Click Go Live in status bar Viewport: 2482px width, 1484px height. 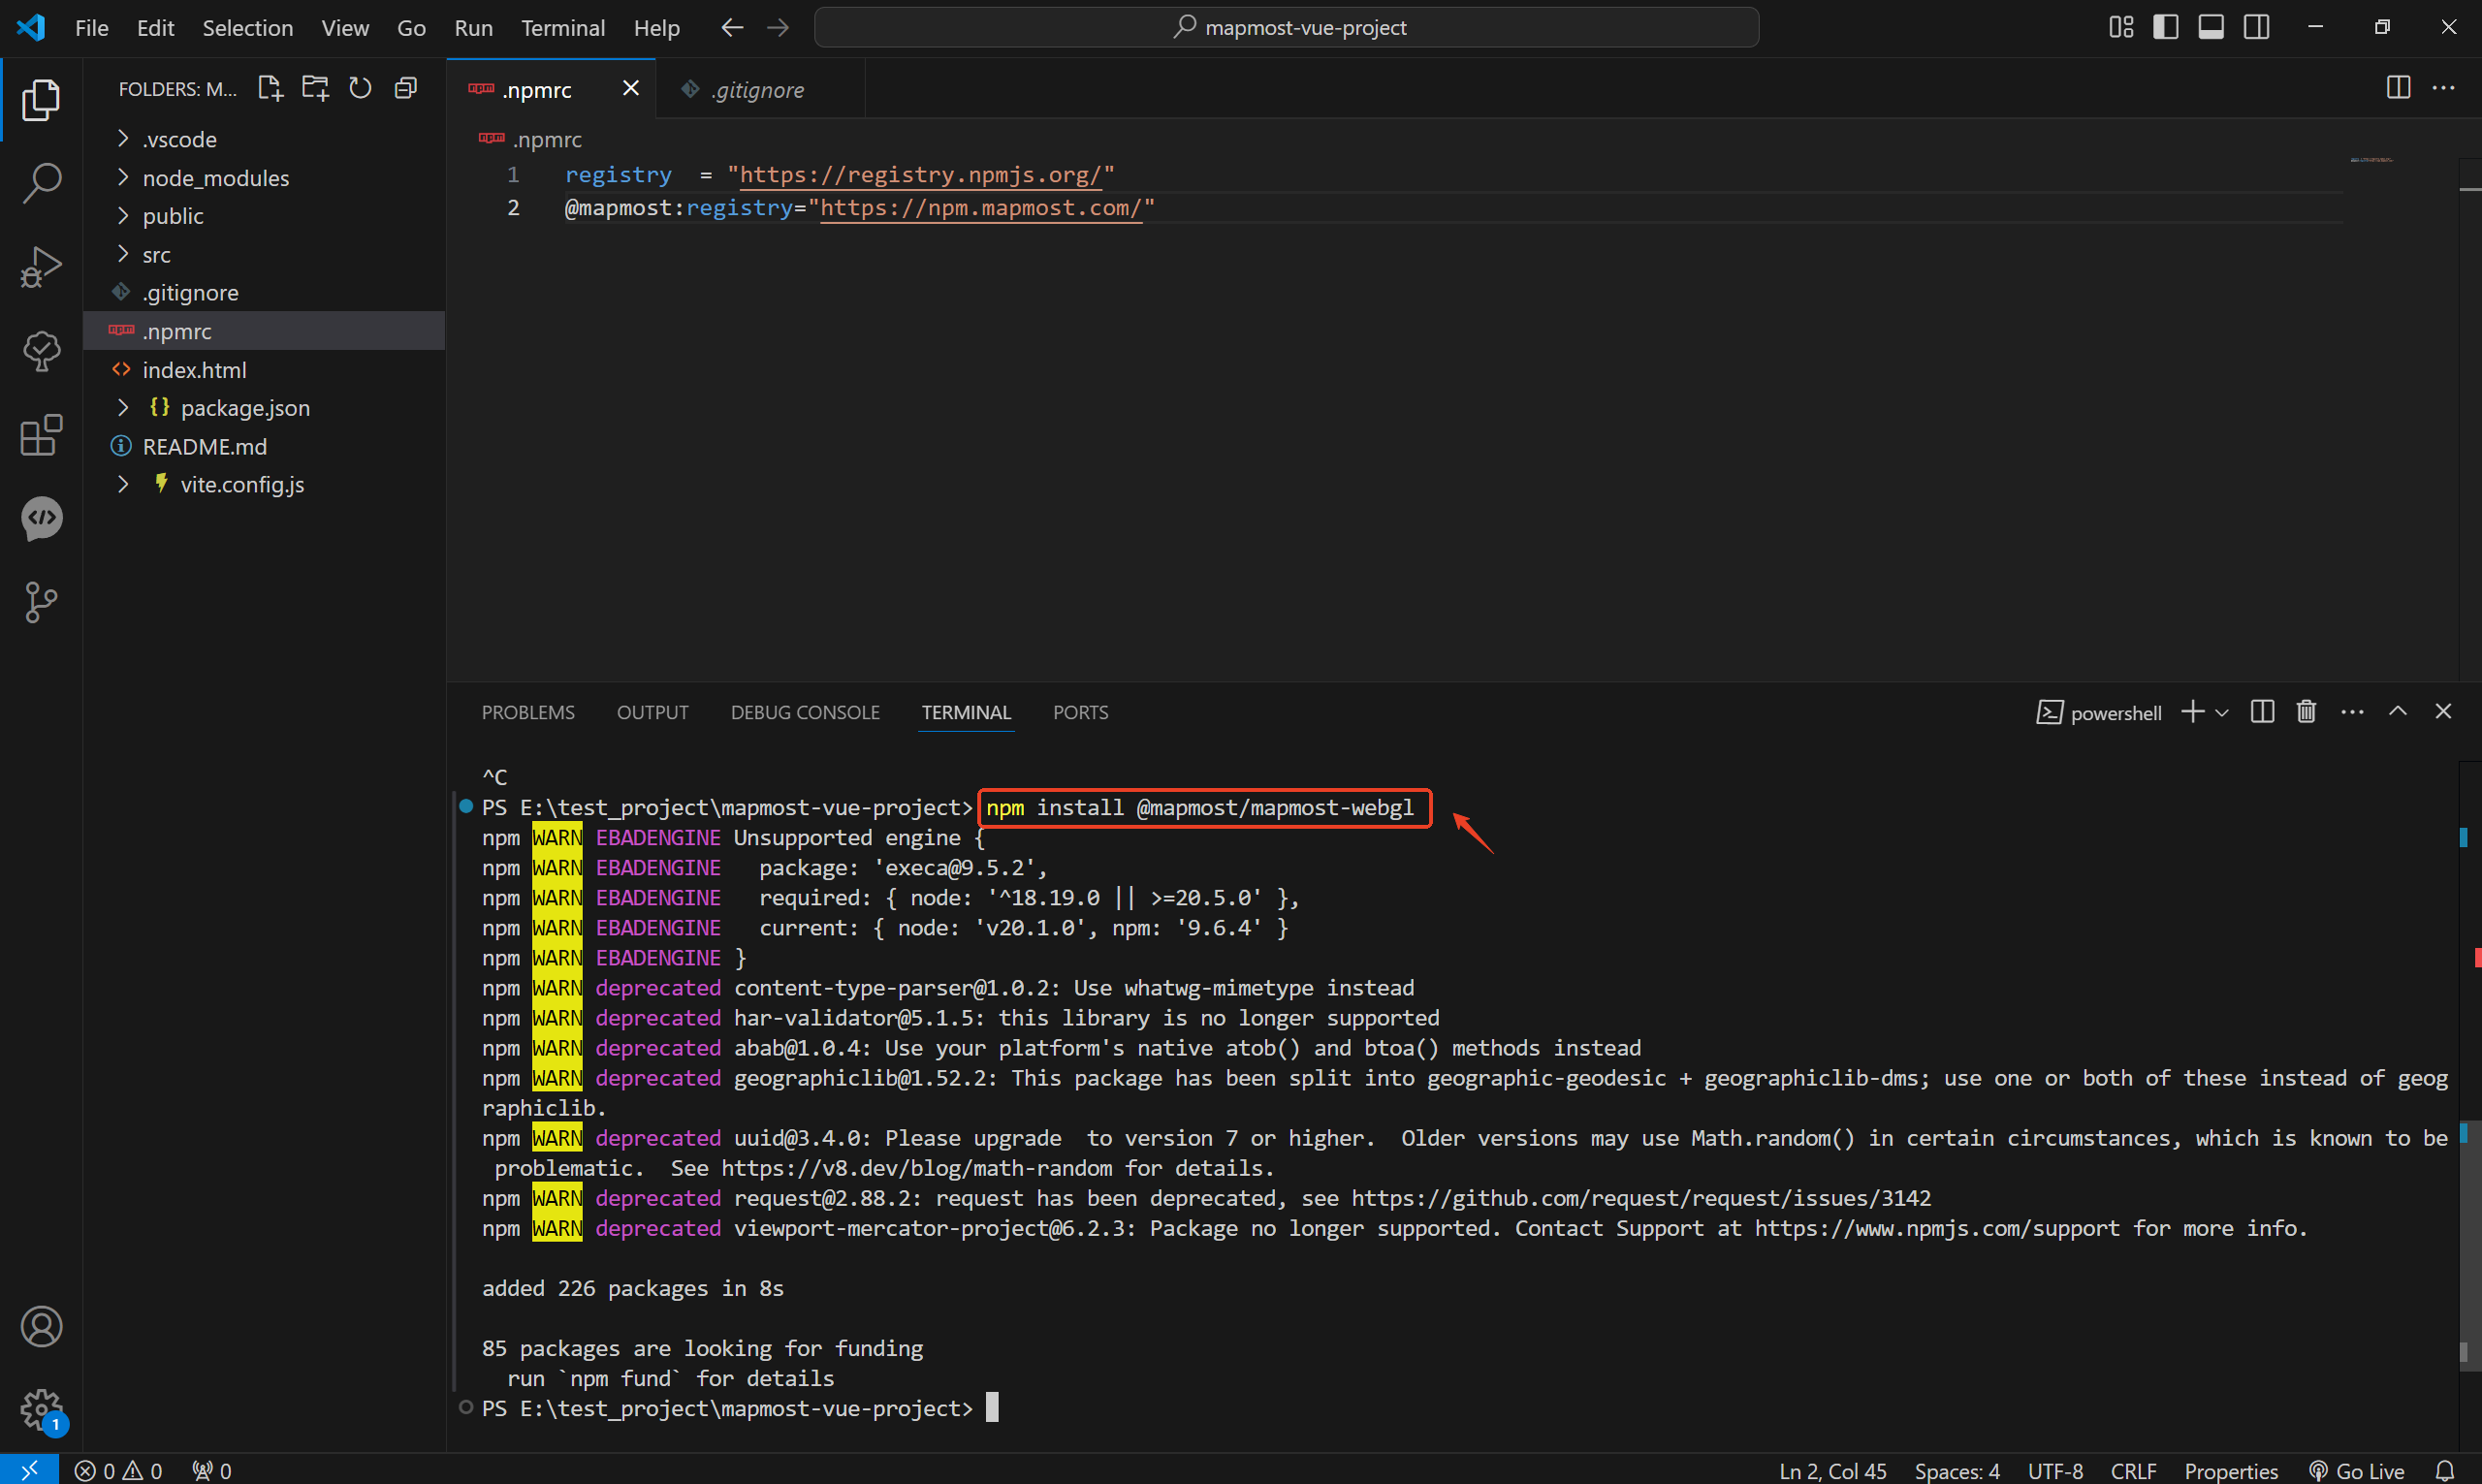pyautogui.click(x=2356, y=1470)
